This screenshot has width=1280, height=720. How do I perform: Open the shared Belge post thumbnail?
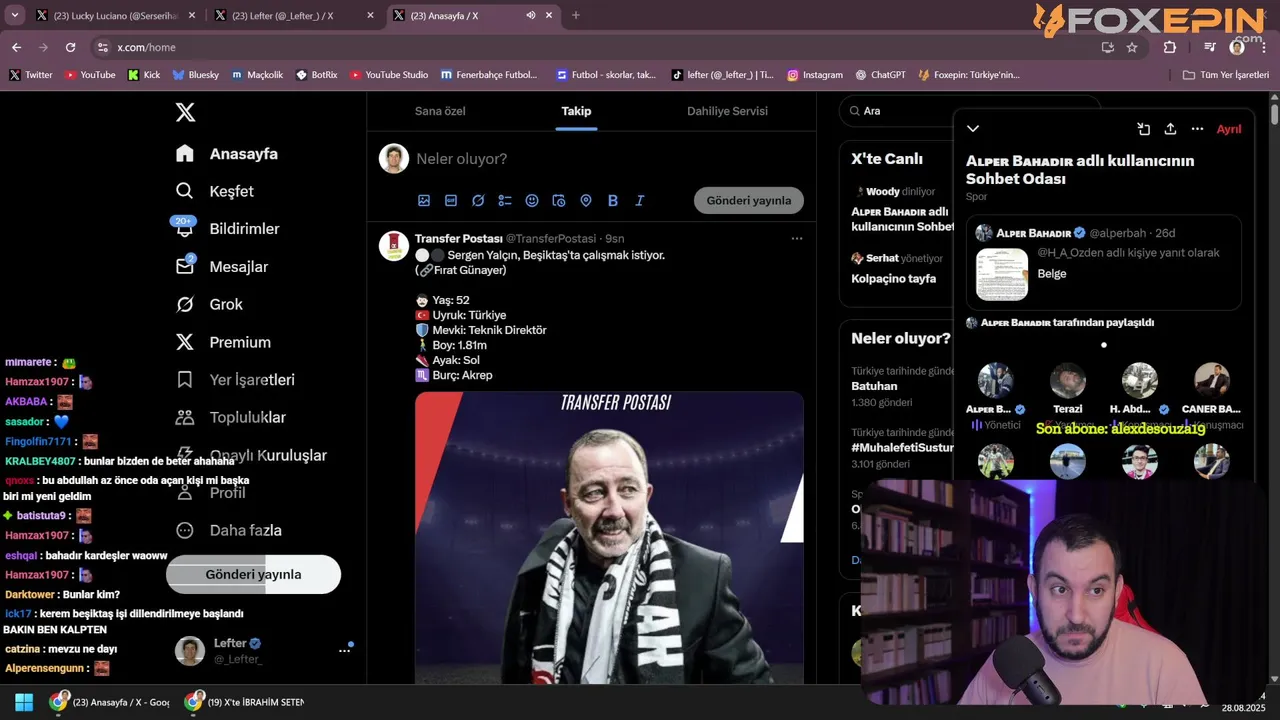pyautogui.click(x=1002, y=274)
